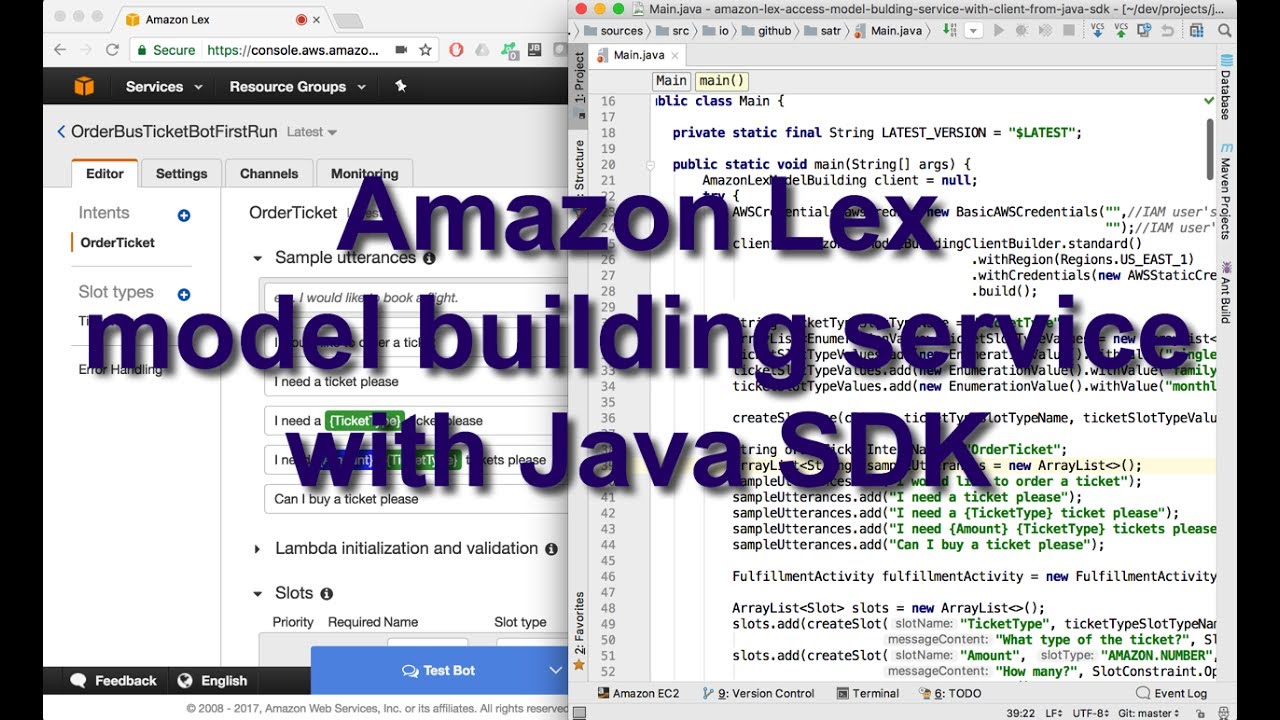Viewport: 1280px width, 720px height.
Task: Toggle the Terminal tool window
Action: pos(868,693)
